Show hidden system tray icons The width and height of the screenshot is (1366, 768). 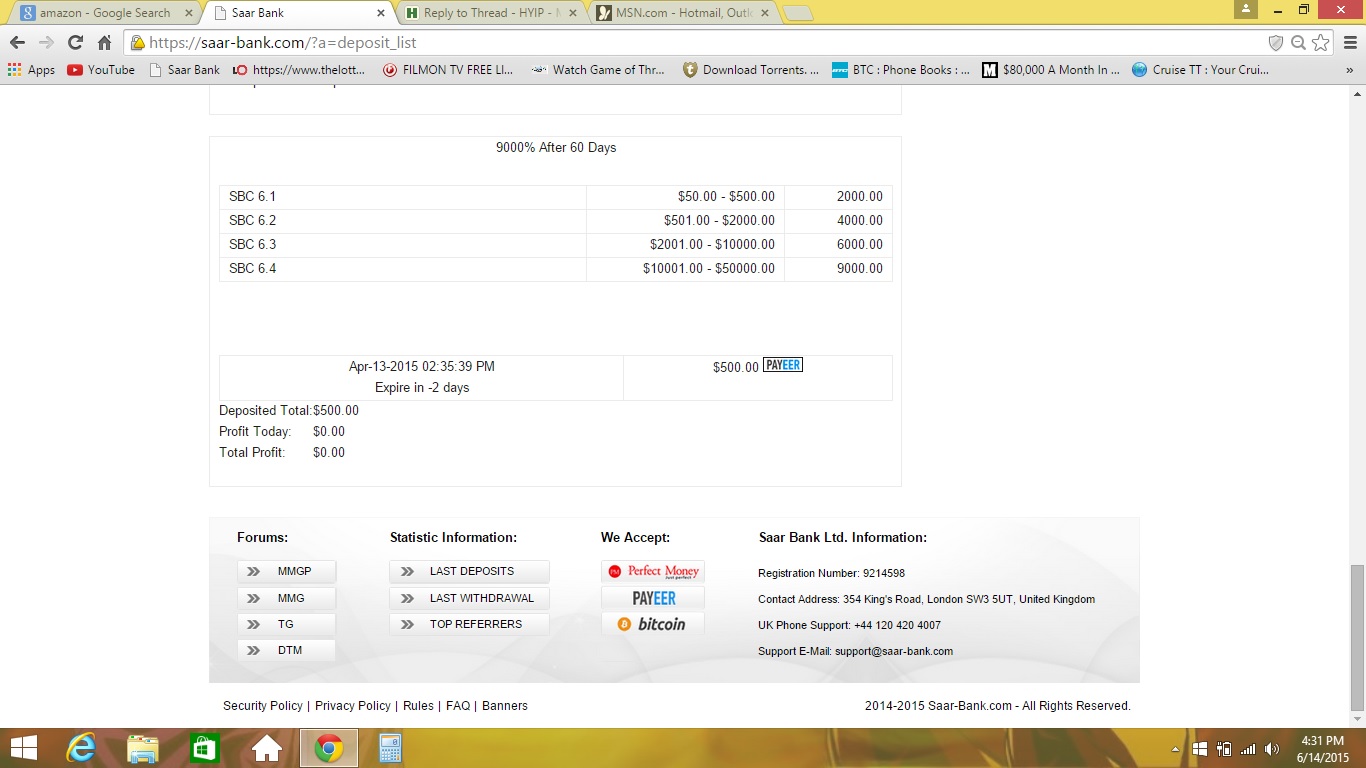click(1175, 749)
